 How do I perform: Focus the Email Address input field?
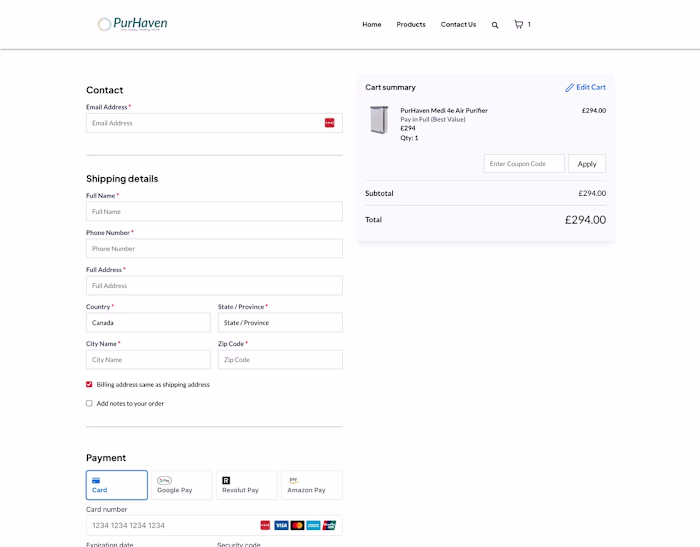point(214,123)
